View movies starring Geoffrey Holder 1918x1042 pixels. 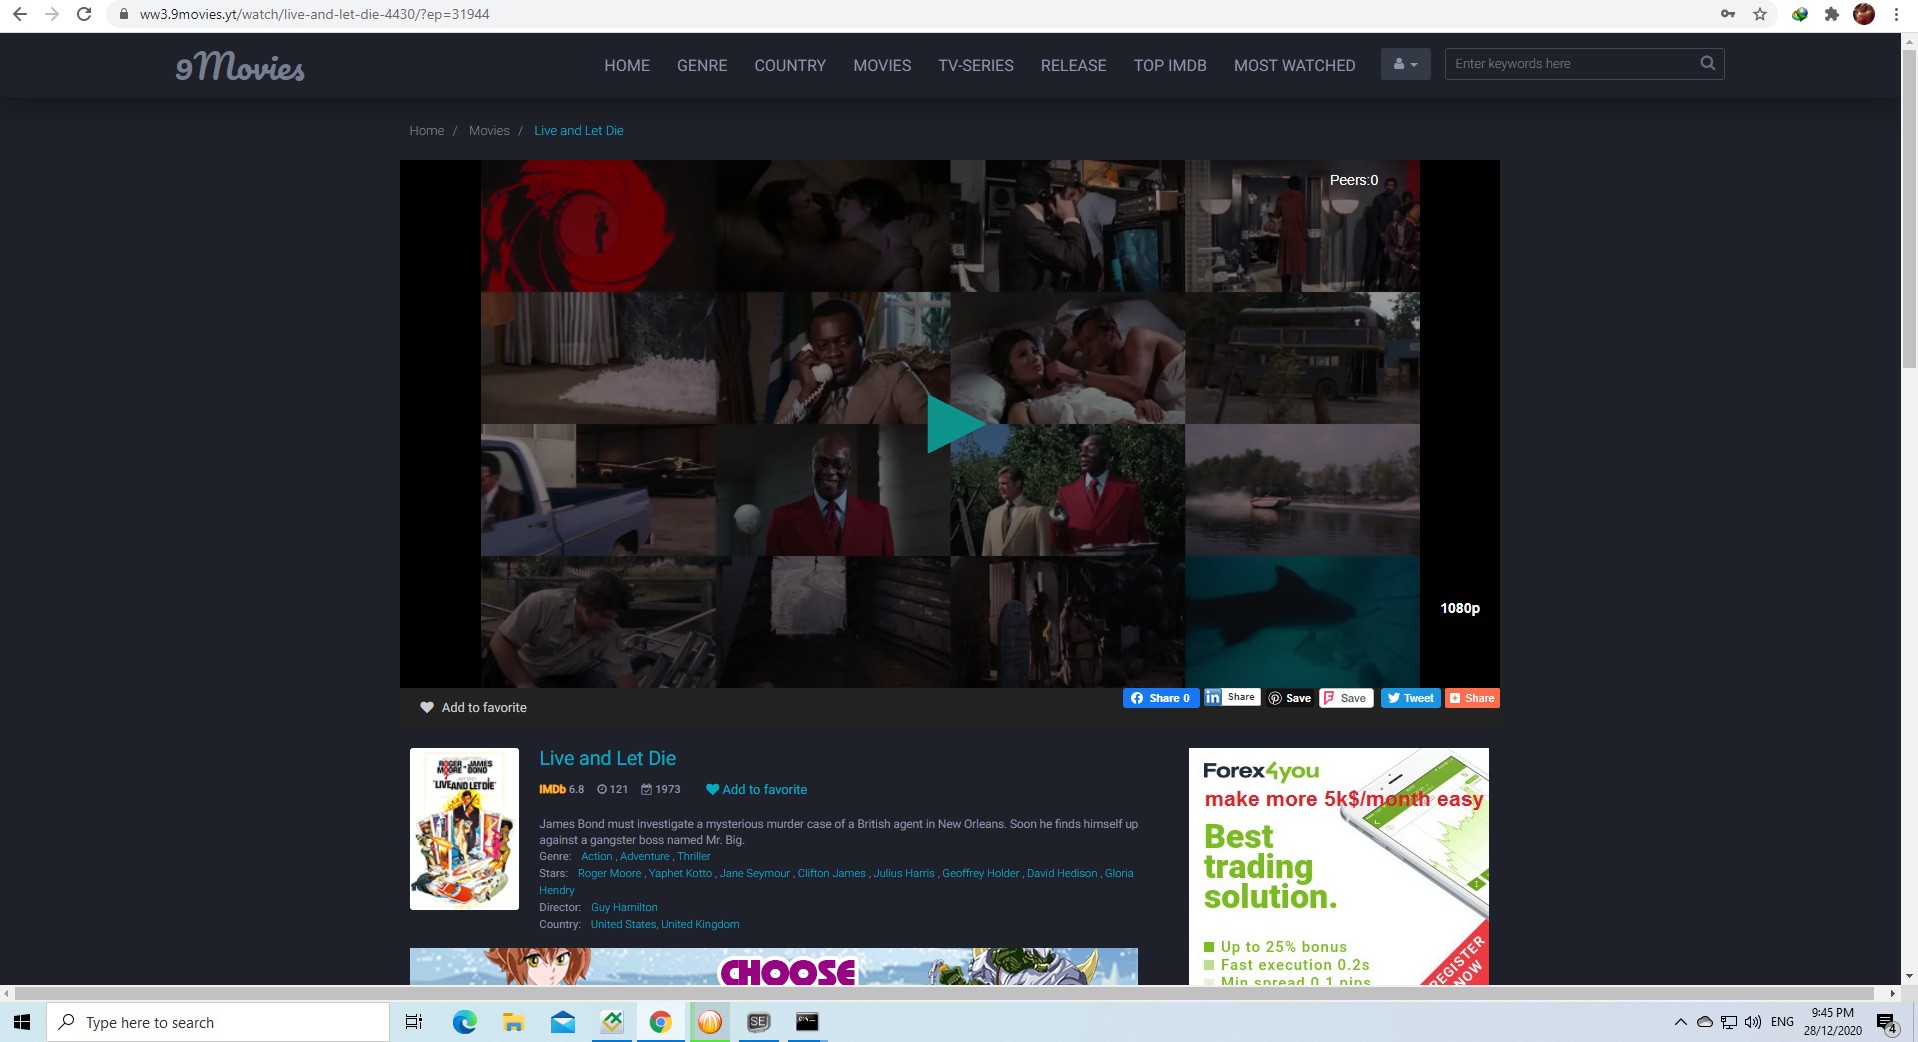(981, 873)
